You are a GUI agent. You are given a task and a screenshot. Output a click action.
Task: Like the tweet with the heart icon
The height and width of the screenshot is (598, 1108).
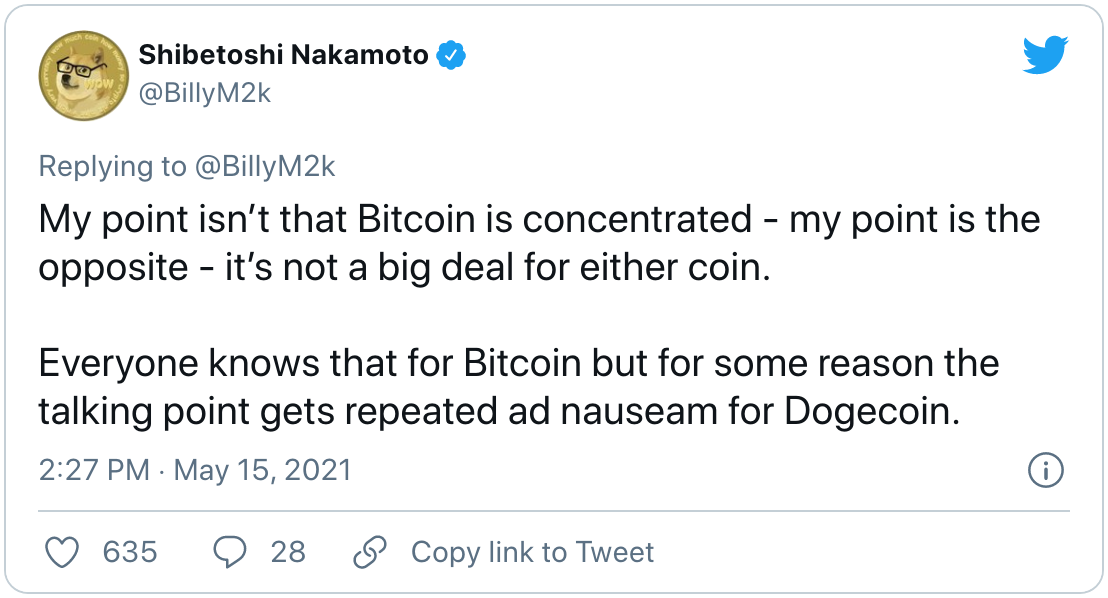62,552
